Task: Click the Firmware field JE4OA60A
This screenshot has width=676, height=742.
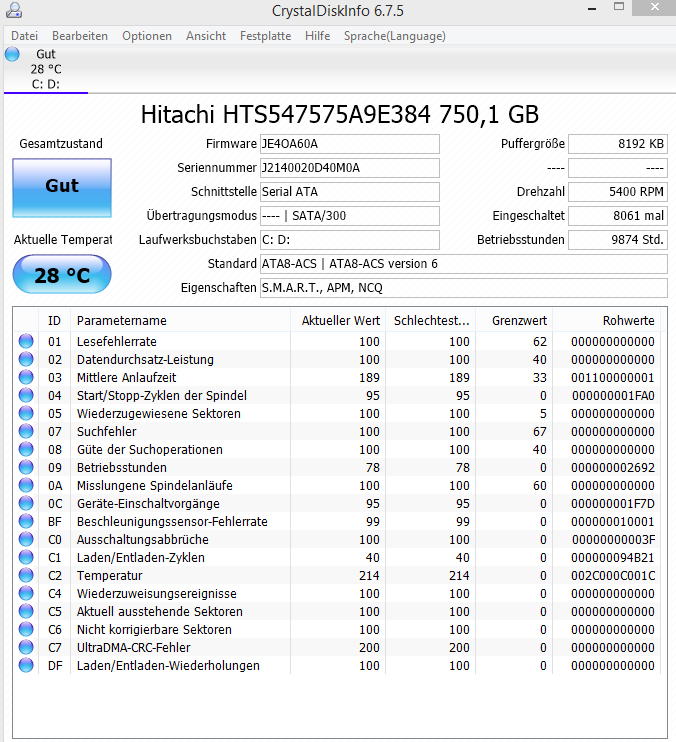Action: [x=350, y=144]
